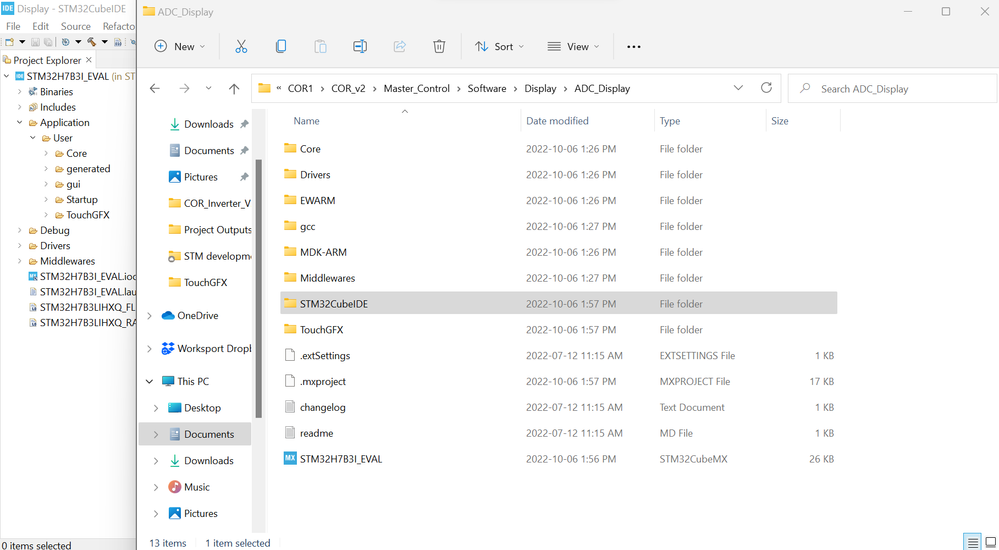
Task: Click the Rename icon in File Explorer toolbar
Action: [359, 47]
